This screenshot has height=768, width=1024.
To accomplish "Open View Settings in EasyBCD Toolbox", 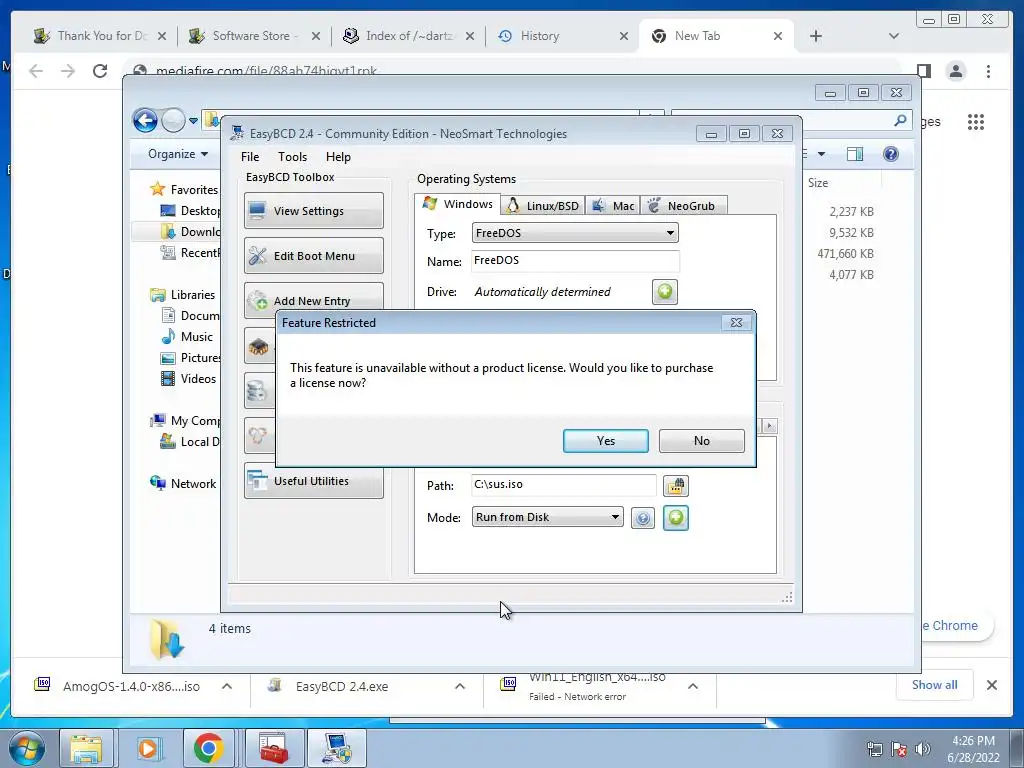I will point(313,211).
